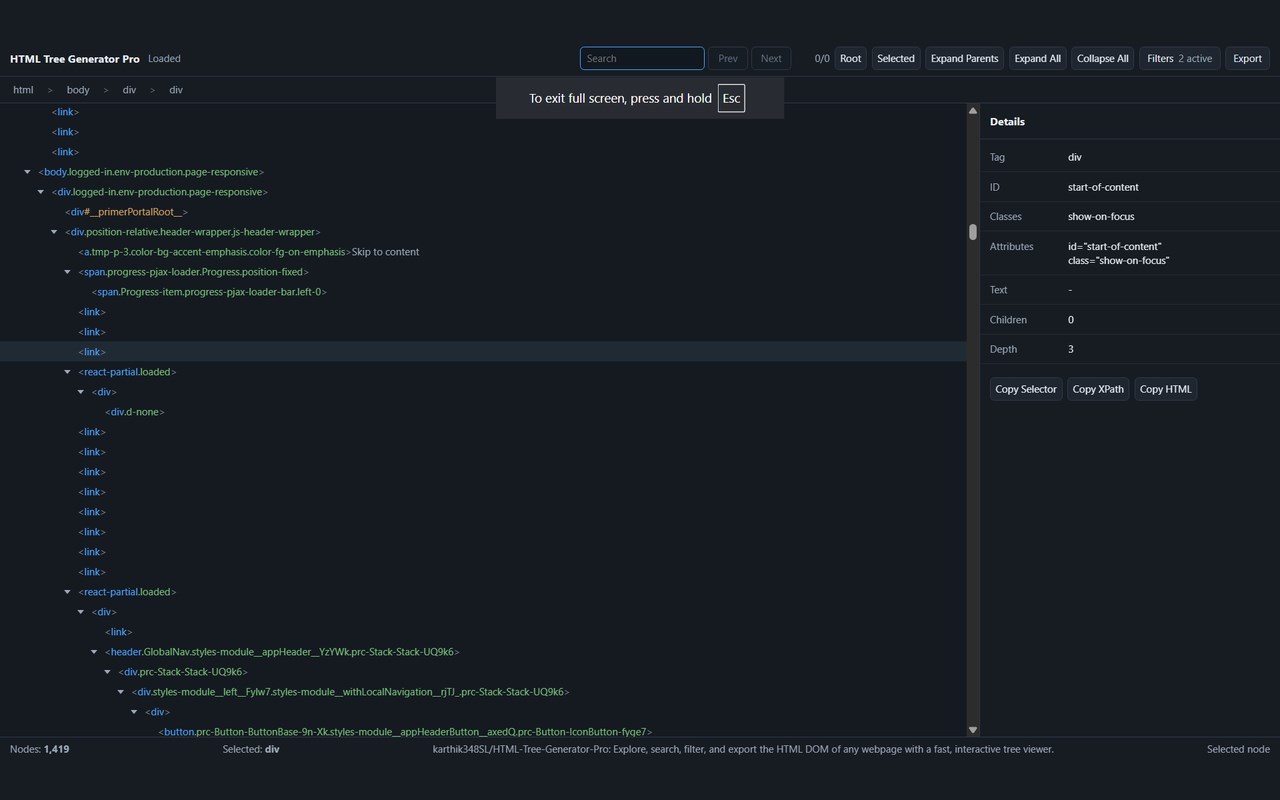
Task: Click the 'Details' panel heading
Action: tap(1007, 122)
